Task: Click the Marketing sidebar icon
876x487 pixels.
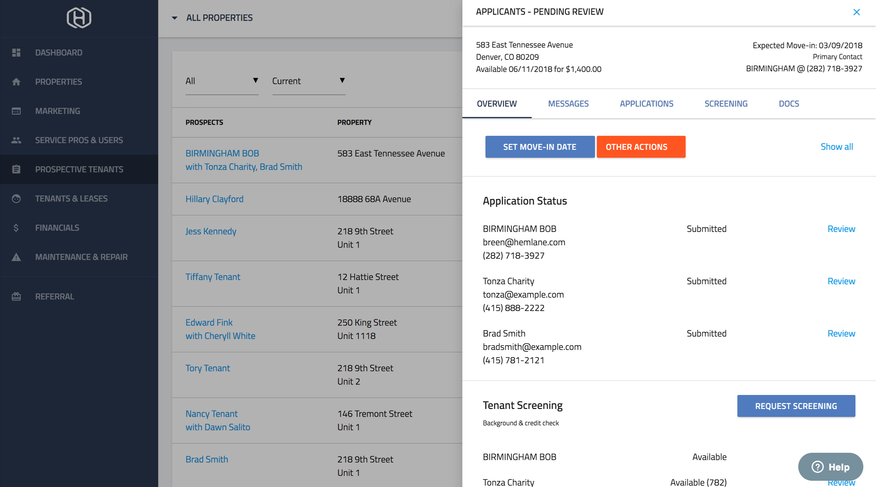Action: pyautogui.click(x=16, y=111)
